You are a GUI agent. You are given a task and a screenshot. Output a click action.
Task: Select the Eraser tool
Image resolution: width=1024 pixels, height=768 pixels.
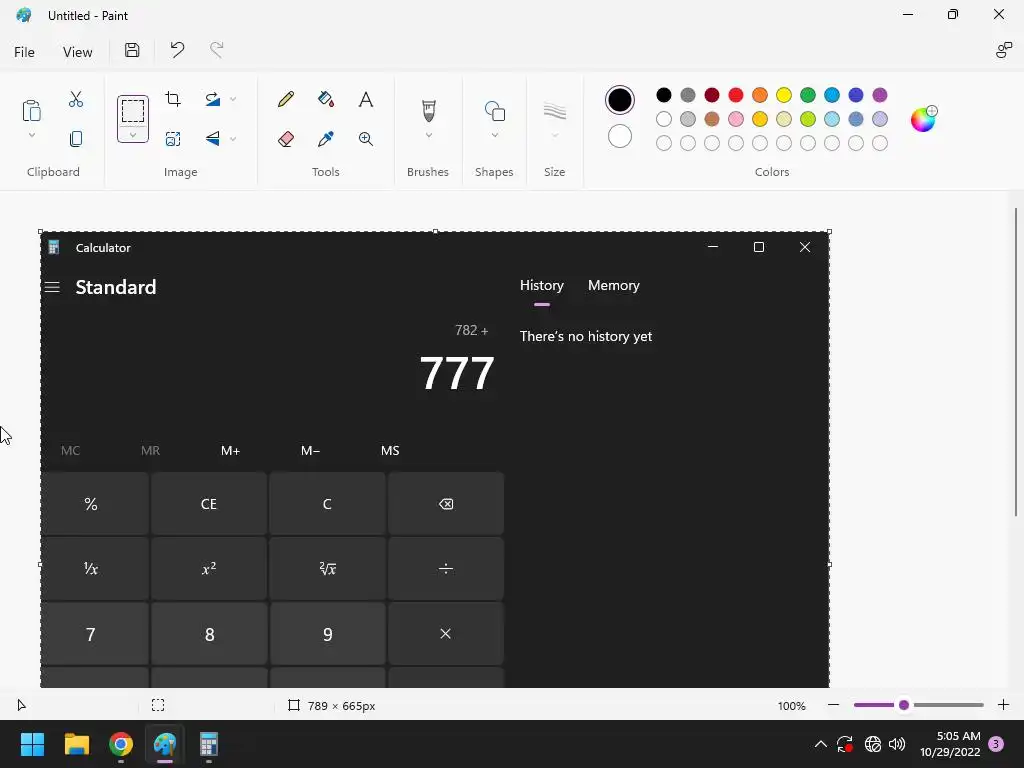pyautogui.click(x=285, y=139)
